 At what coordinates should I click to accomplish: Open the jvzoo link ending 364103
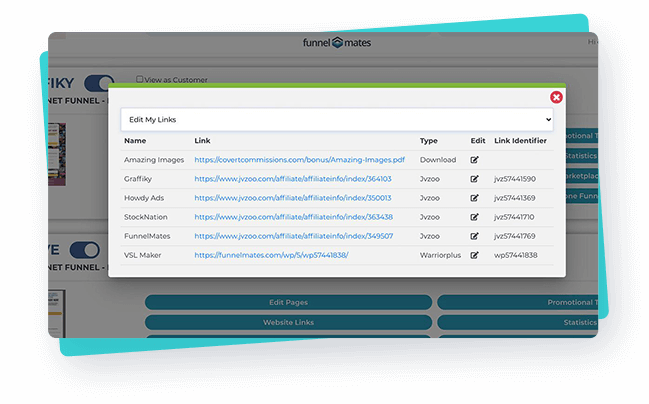click(293, 179)
